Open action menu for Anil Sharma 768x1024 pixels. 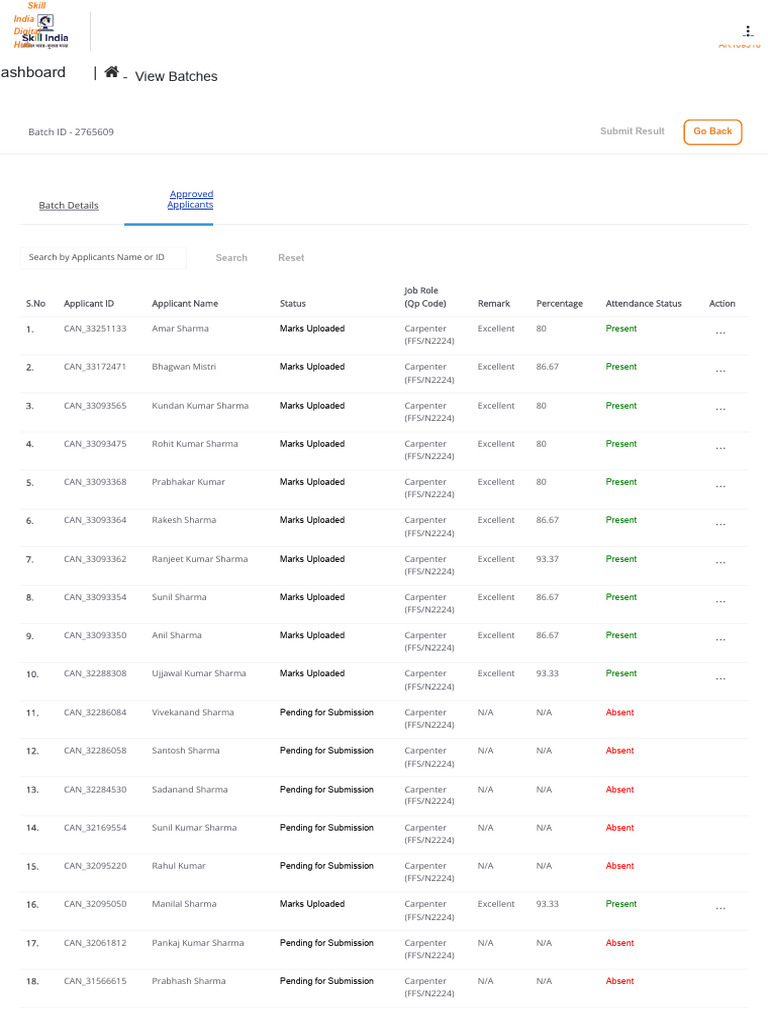pos(720,639)
